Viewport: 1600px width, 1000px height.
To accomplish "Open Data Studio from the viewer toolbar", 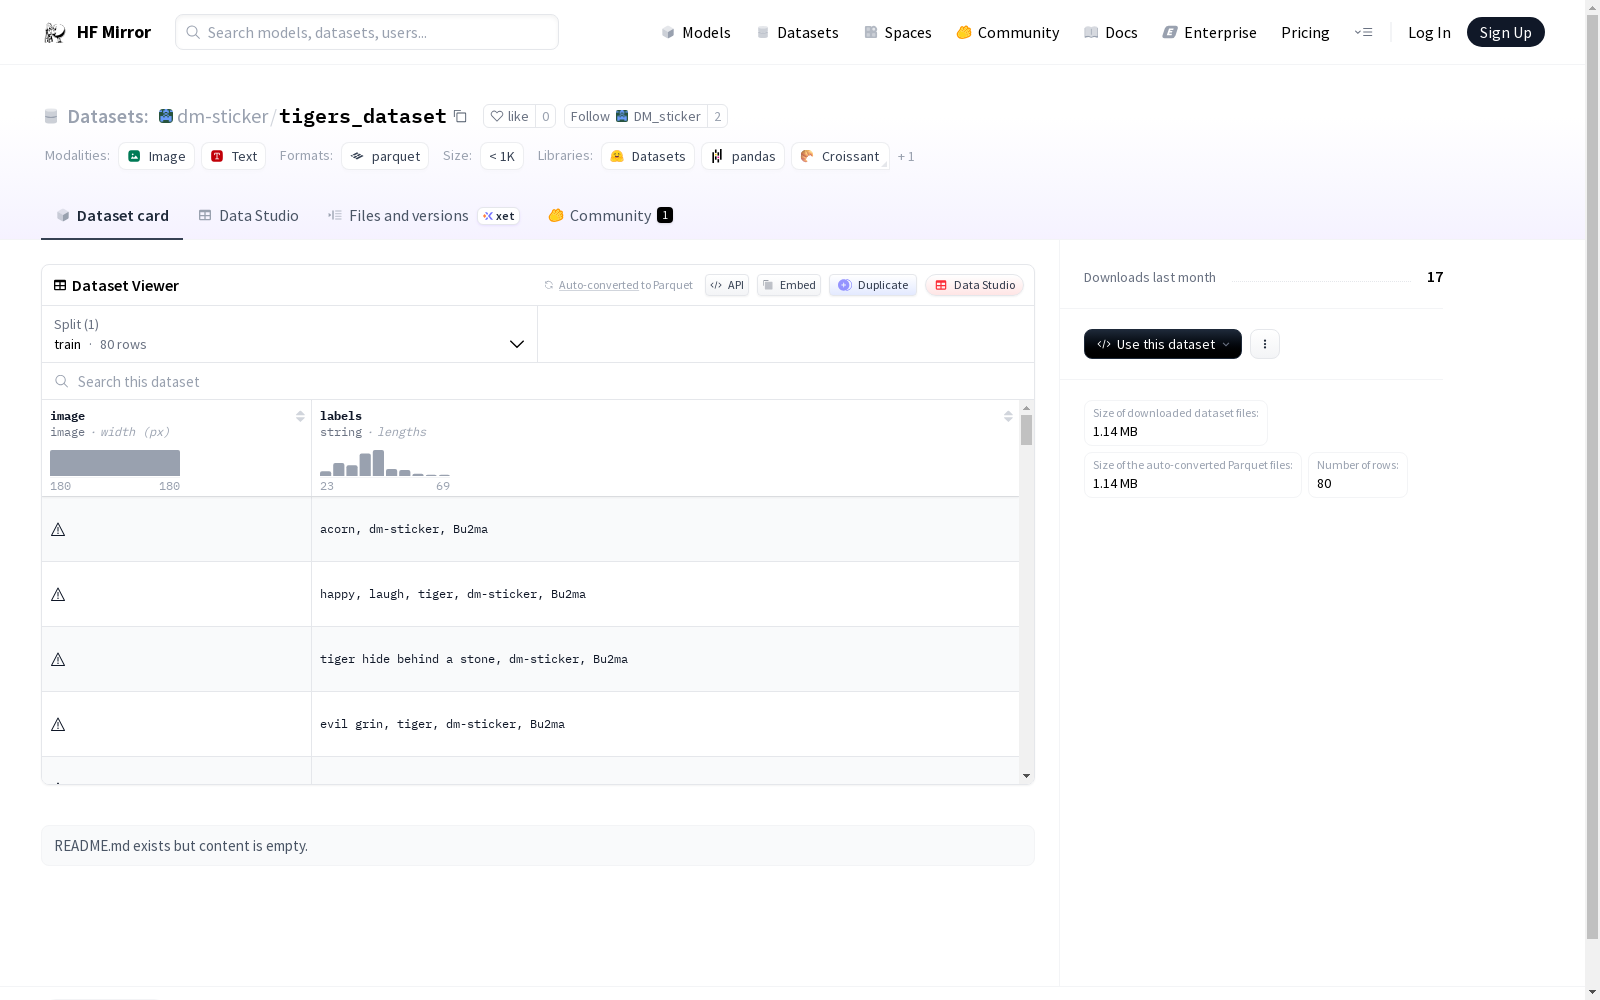I will pyautogui.click(x=975, y=285).
